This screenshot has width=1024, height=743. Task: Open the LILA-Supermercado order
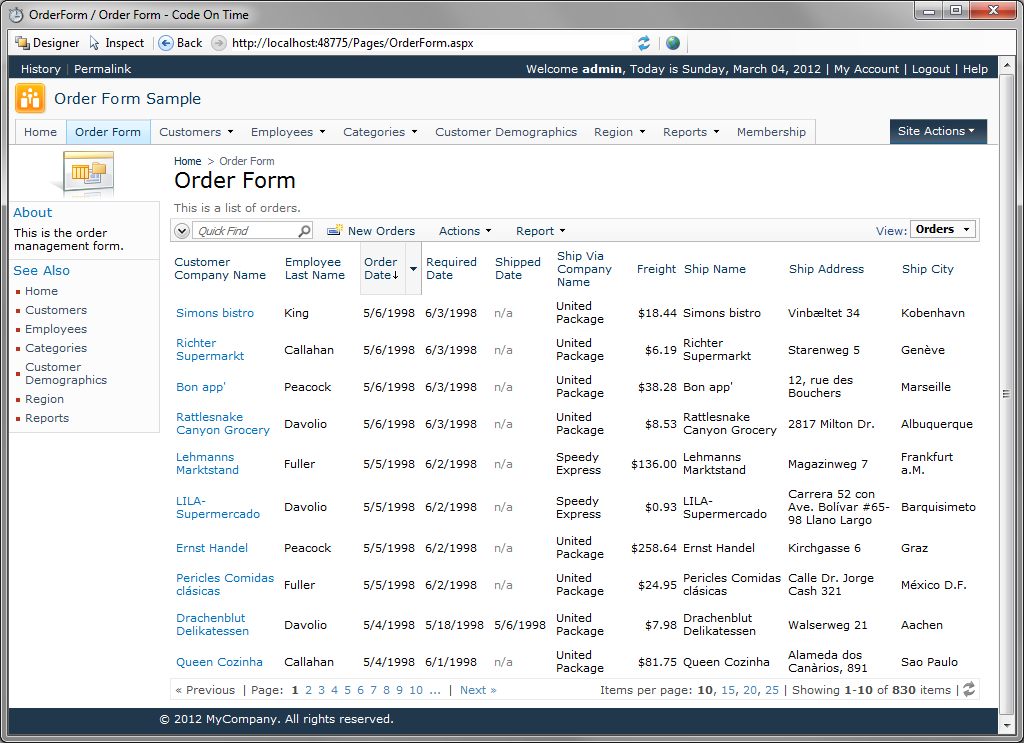(217, 507)
